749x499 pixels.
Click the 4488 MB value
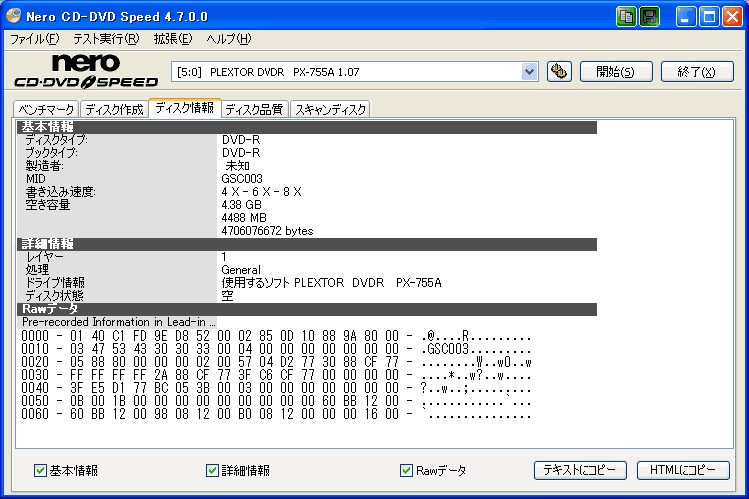pyautogui.click(x=244, y=218)
